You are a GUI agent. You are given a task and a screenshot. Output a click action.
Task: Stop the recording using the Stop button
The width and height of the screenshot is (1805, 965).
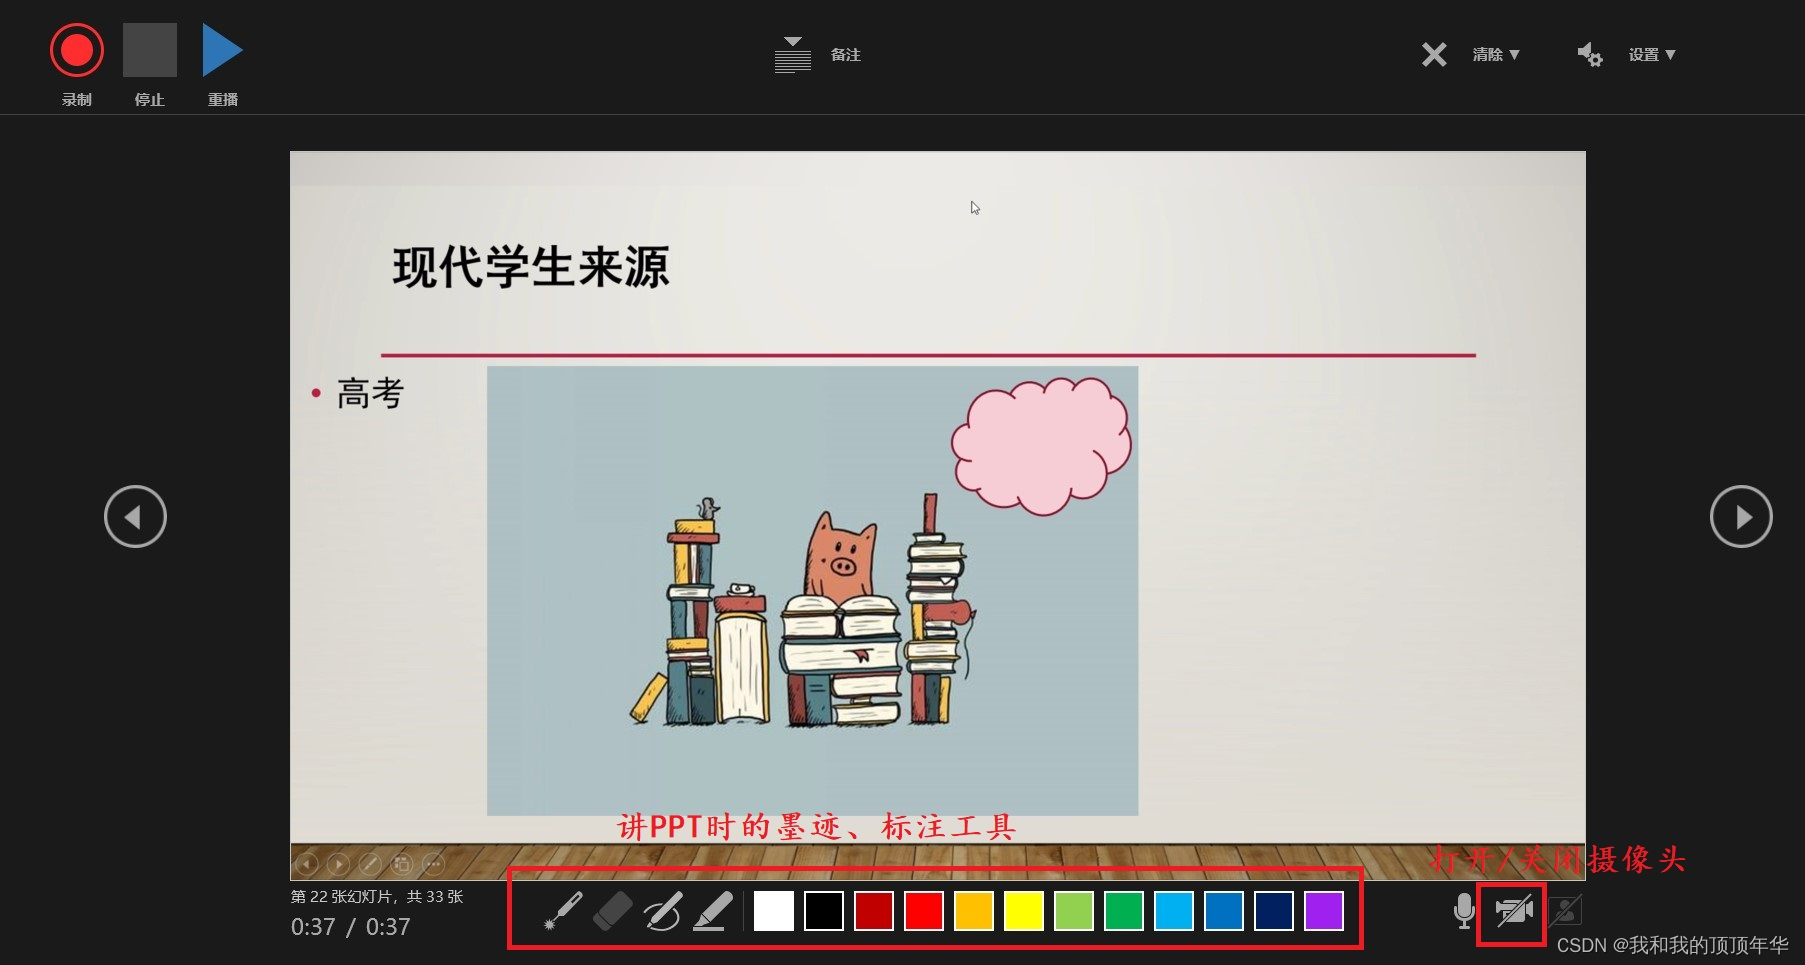[x=150, y=50]
